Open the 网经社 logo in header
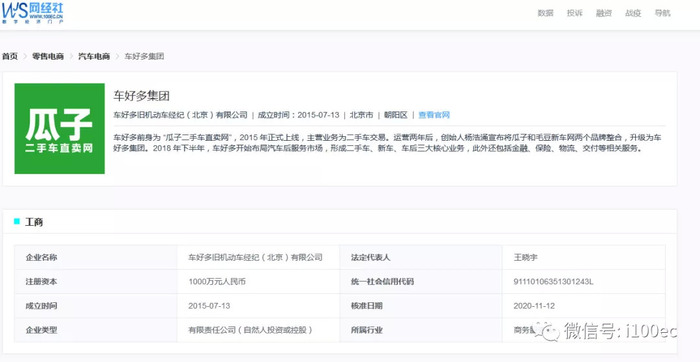The height and width of the screenshot is (362, 700). point(33,12)
